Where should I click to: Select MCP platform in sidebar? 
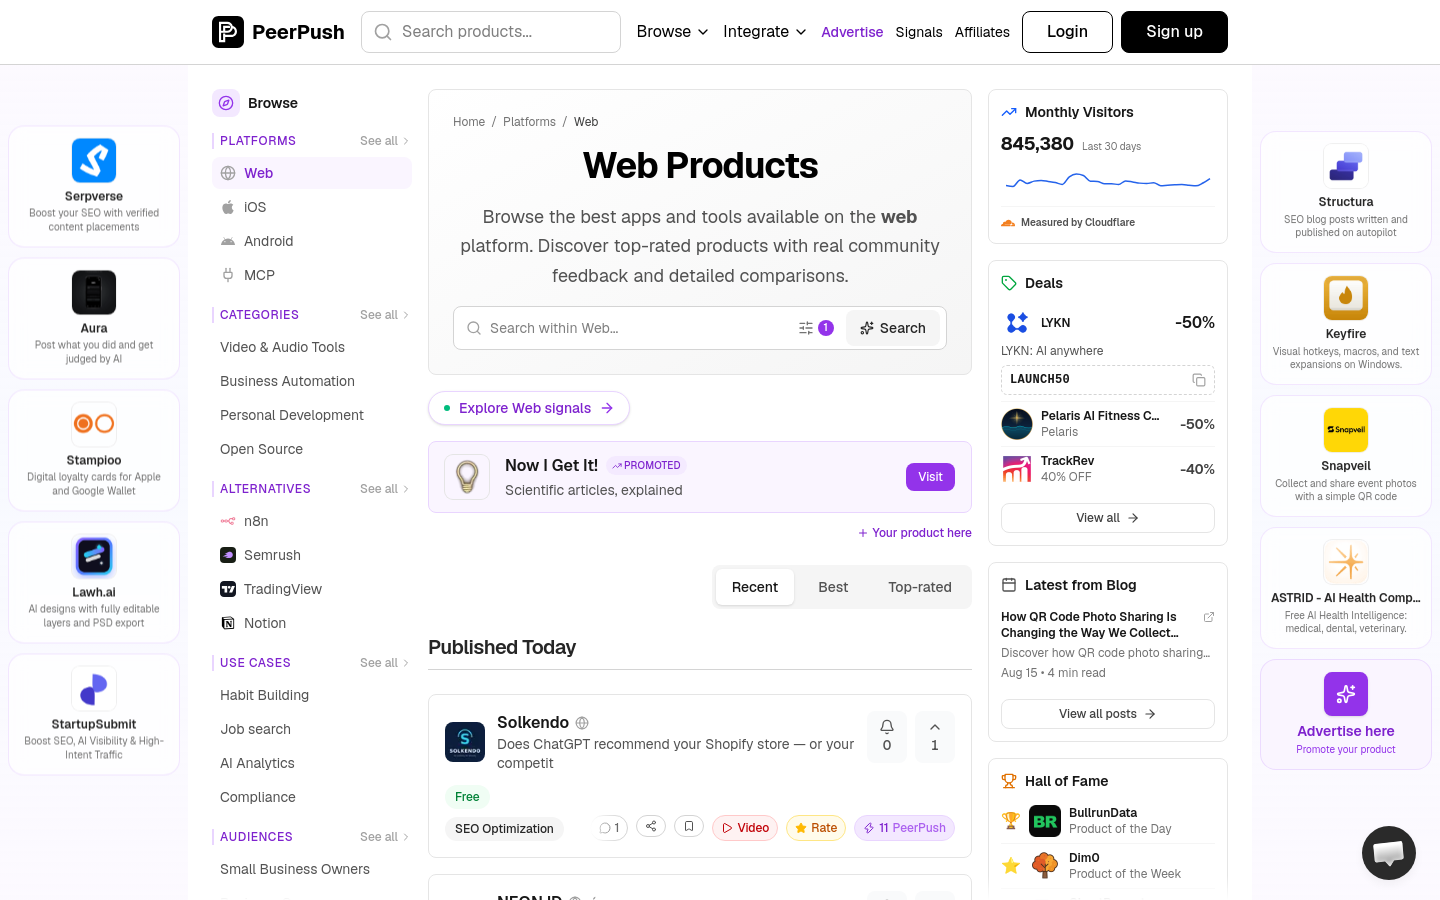312,275
